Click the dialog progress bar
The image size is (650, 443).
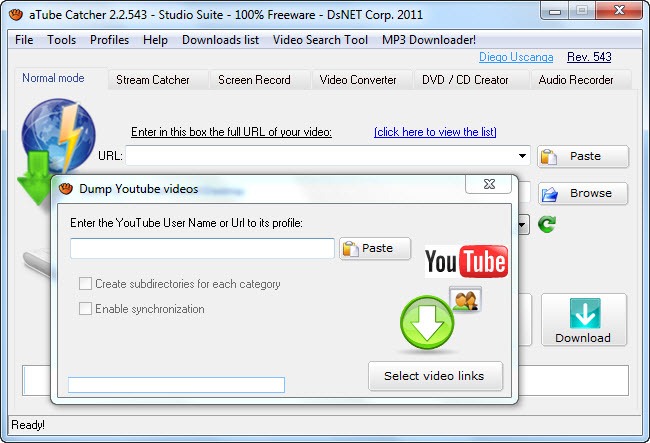click(177, 385)
